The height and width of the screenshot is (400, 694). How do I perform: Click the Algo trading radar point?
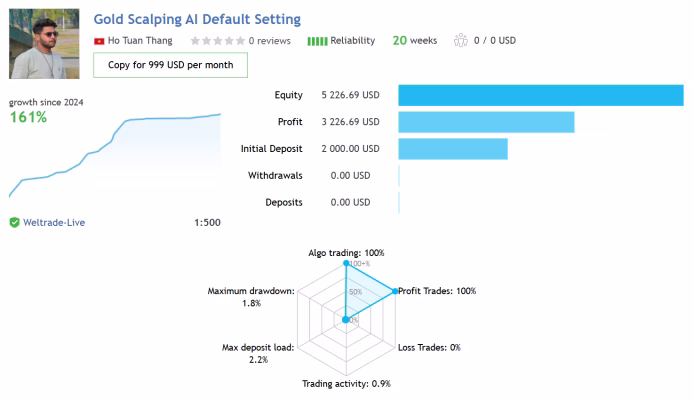(346, 263)
